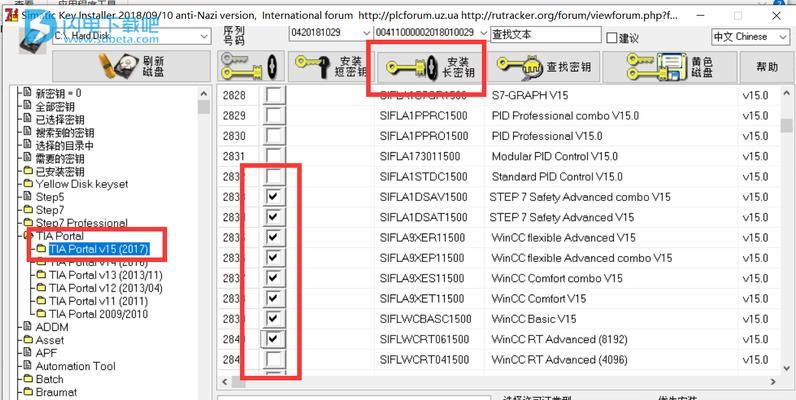Viewport: 796px width, 400px height.
Task: Click the text STEP 7 Safety Advanced V15
Action: 561,217
